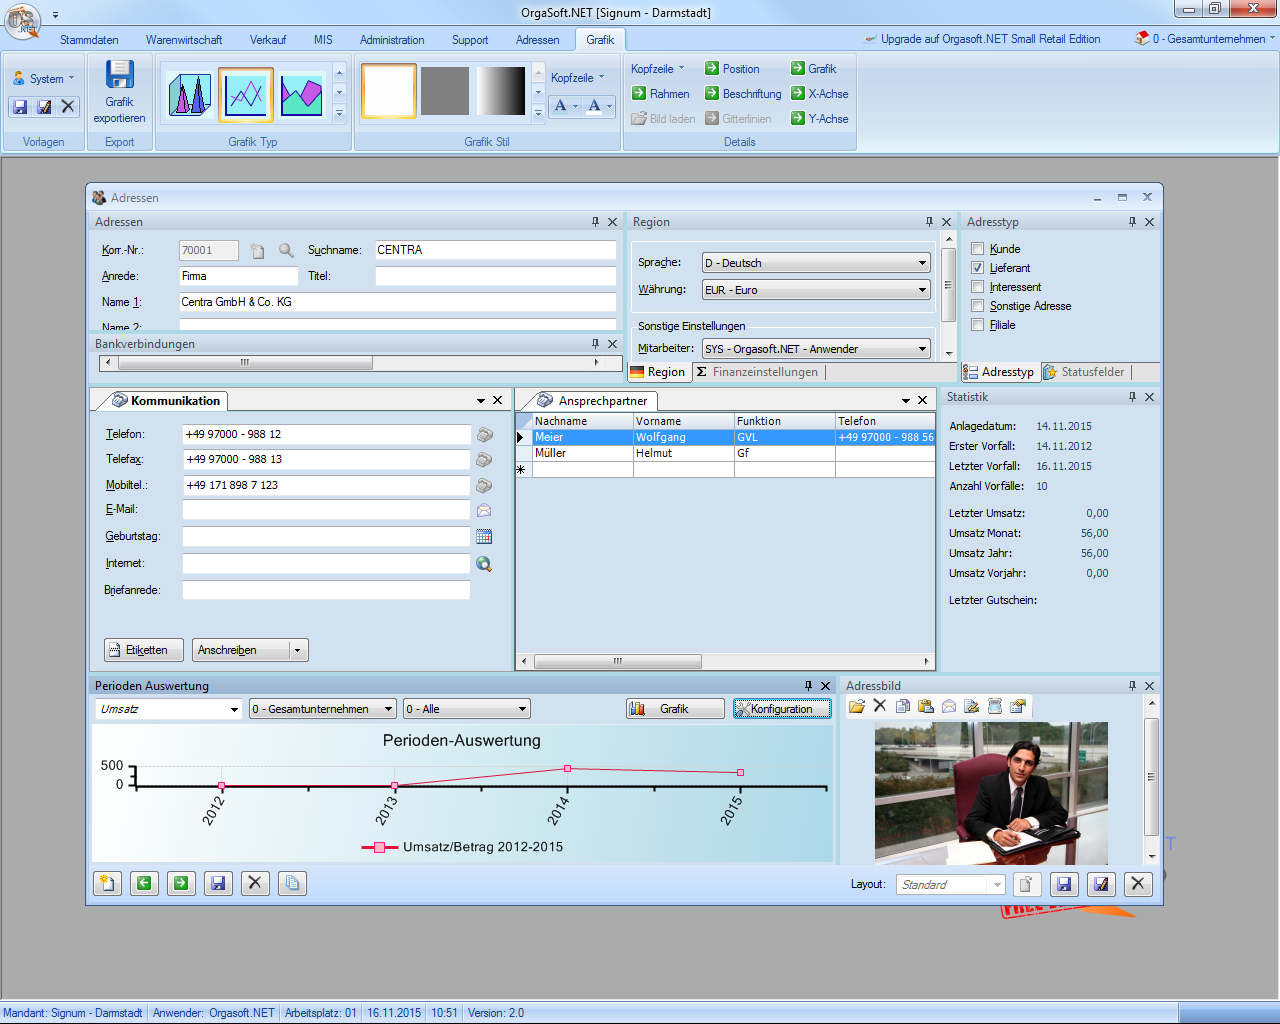The image size is (1280, 1024).
Task: Choose the grey gradient Grafik Stil swatch
Action: (x=501, y=92)
